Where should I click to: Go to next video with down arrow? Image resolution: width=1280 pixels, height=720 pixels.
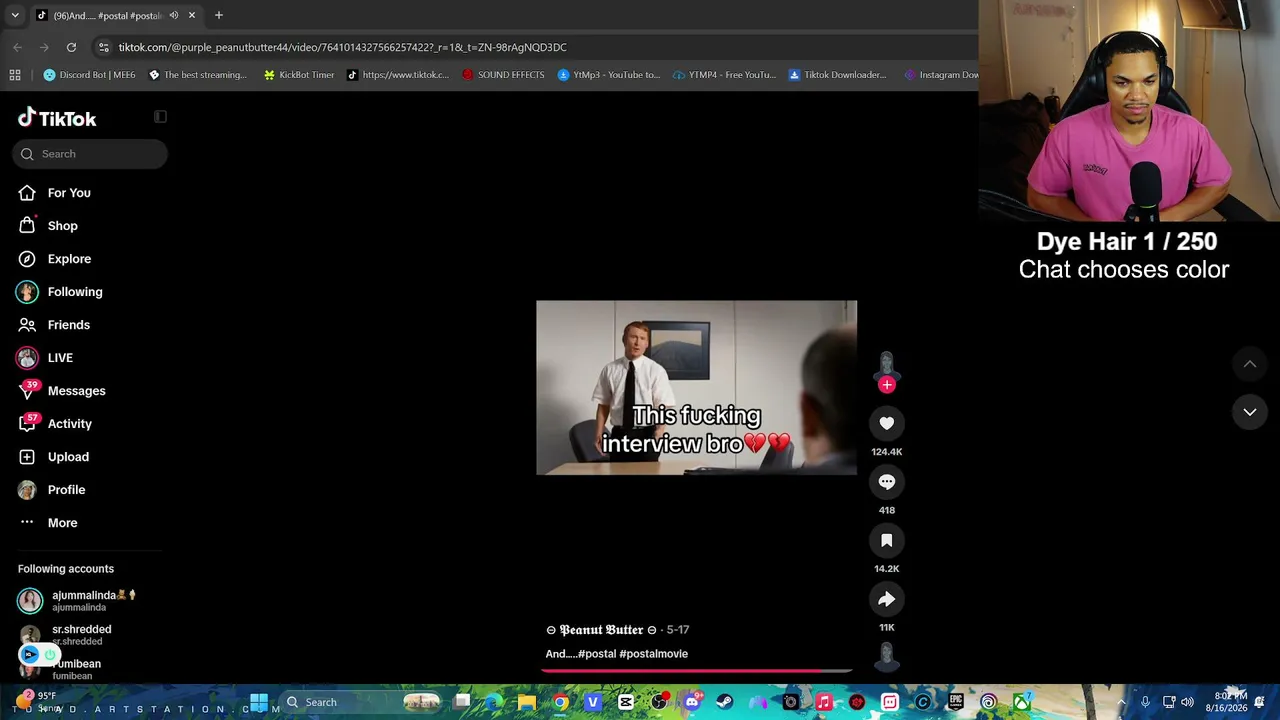pyautogui.click(x=1250, y=412)
